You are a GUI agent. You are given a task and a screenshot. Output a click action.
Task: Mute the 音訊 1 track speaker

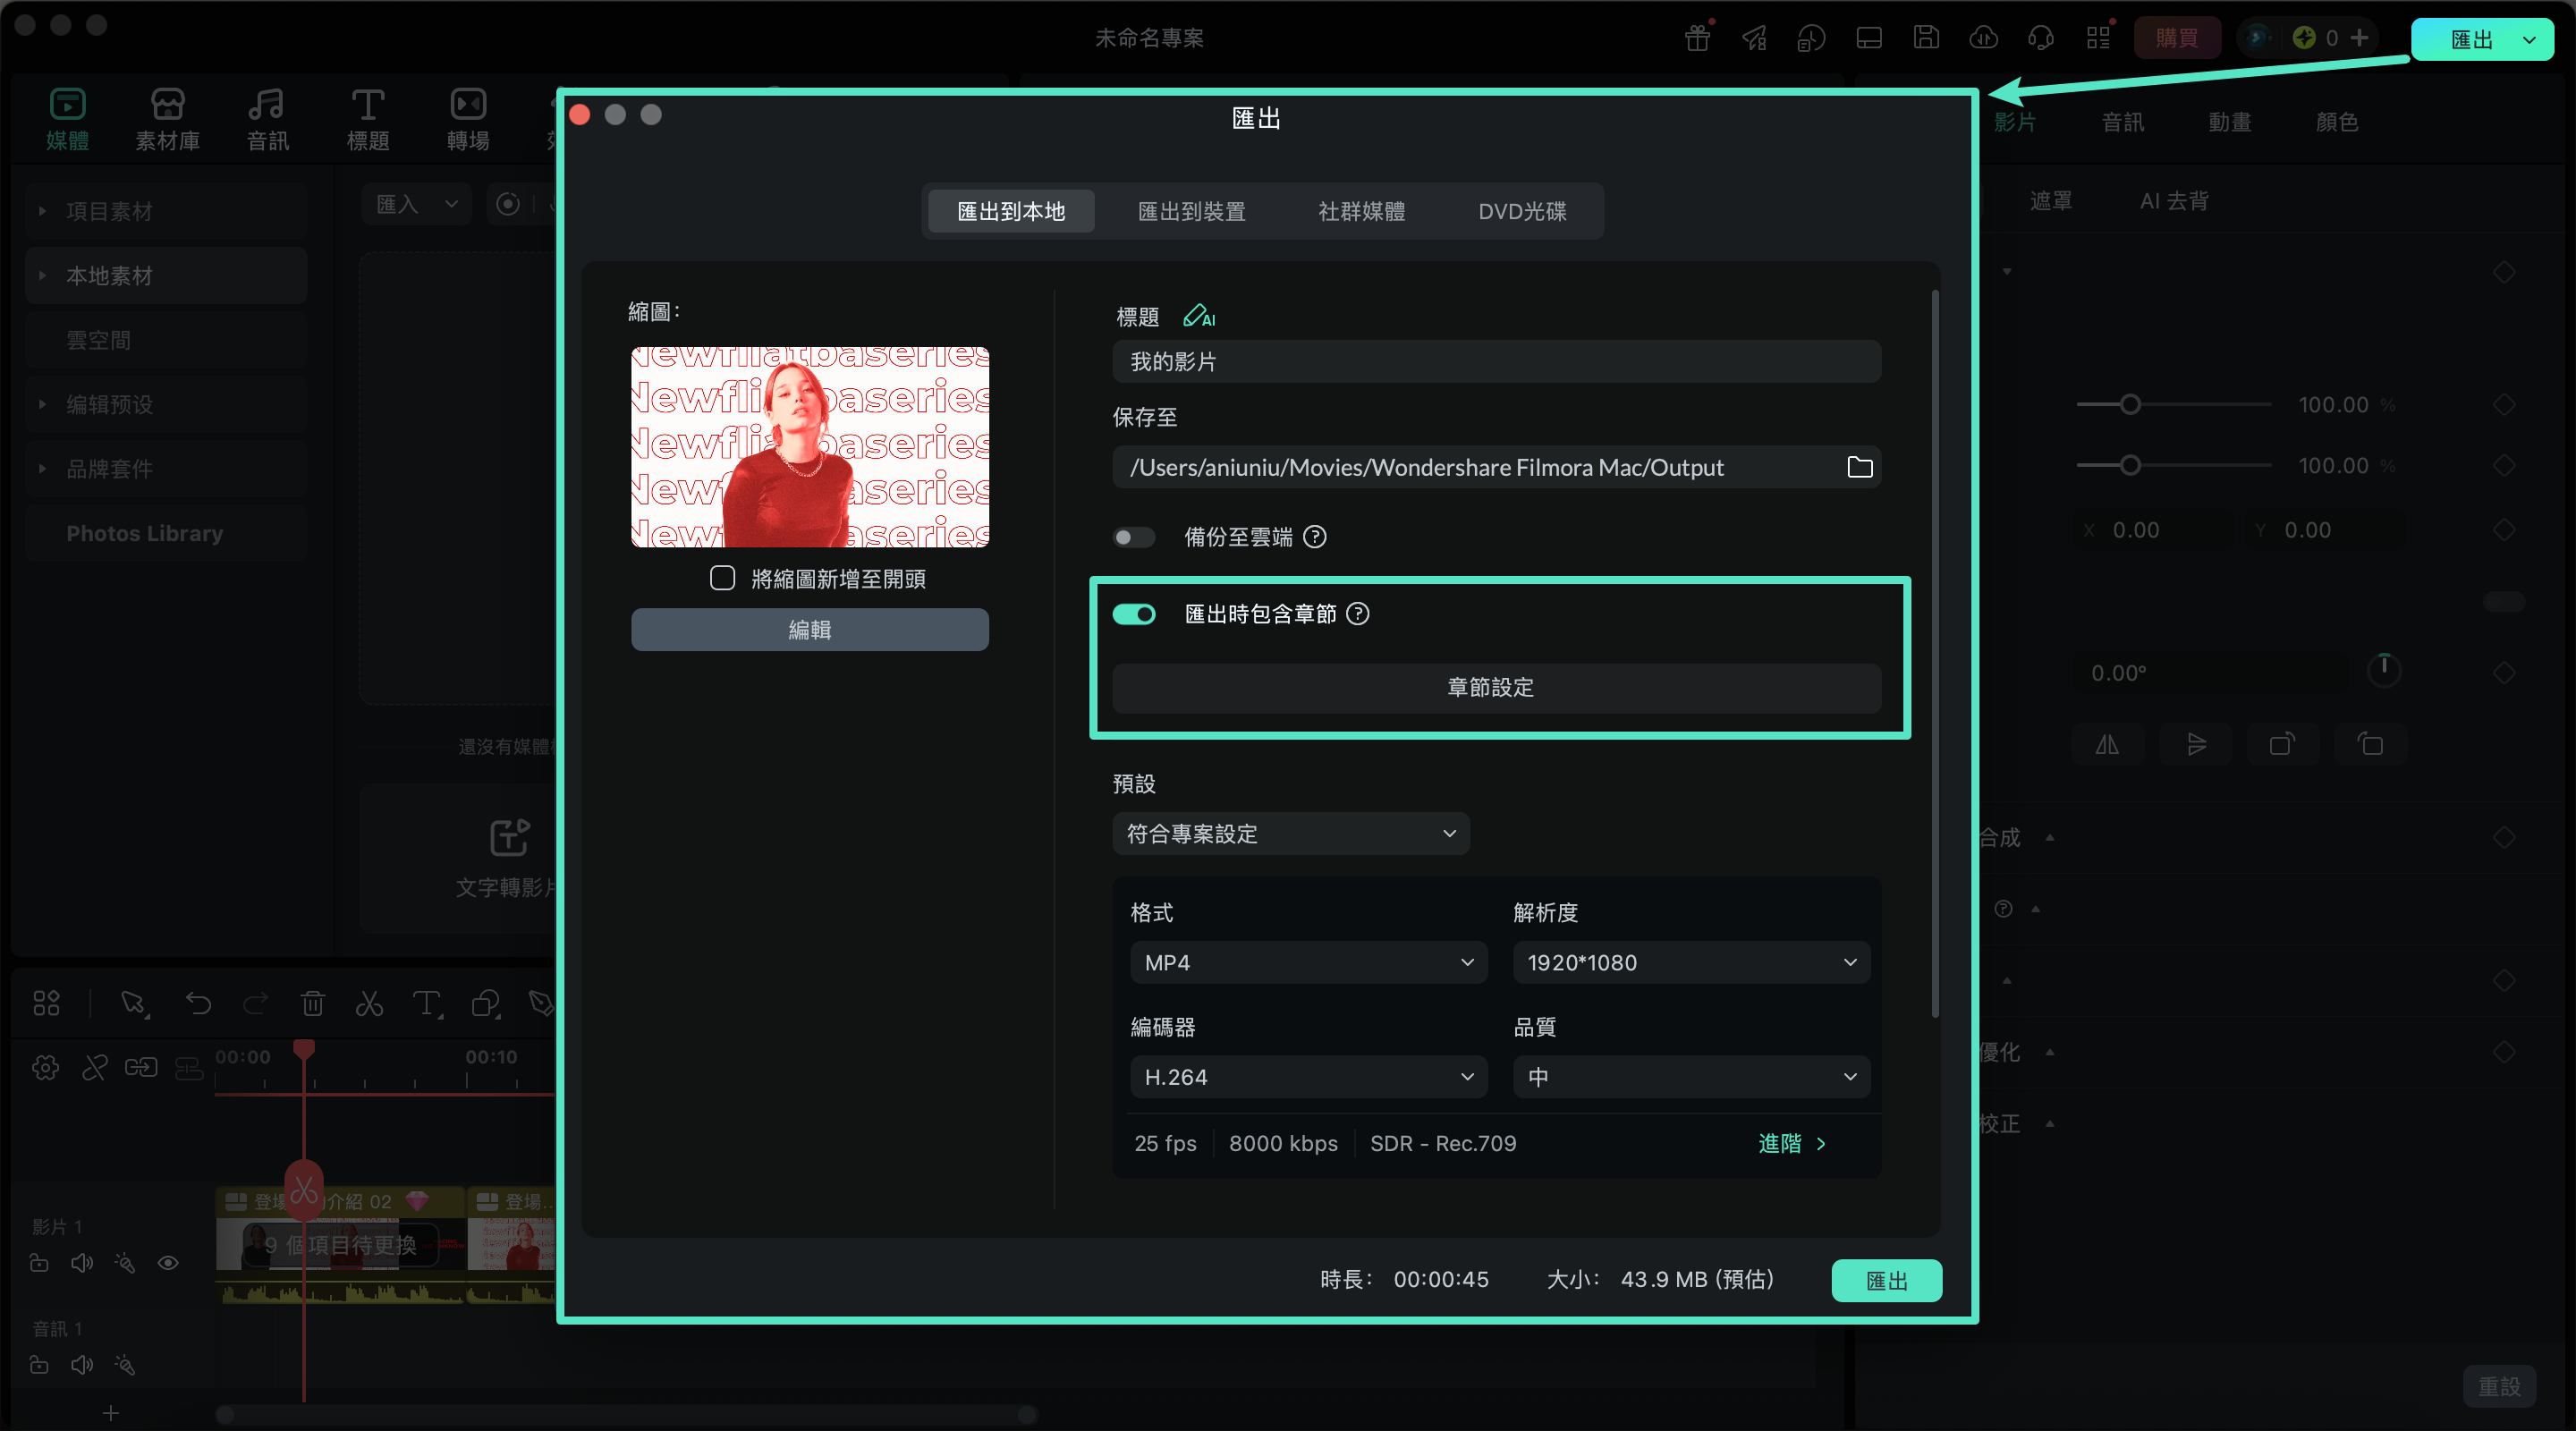[82, 1365]
